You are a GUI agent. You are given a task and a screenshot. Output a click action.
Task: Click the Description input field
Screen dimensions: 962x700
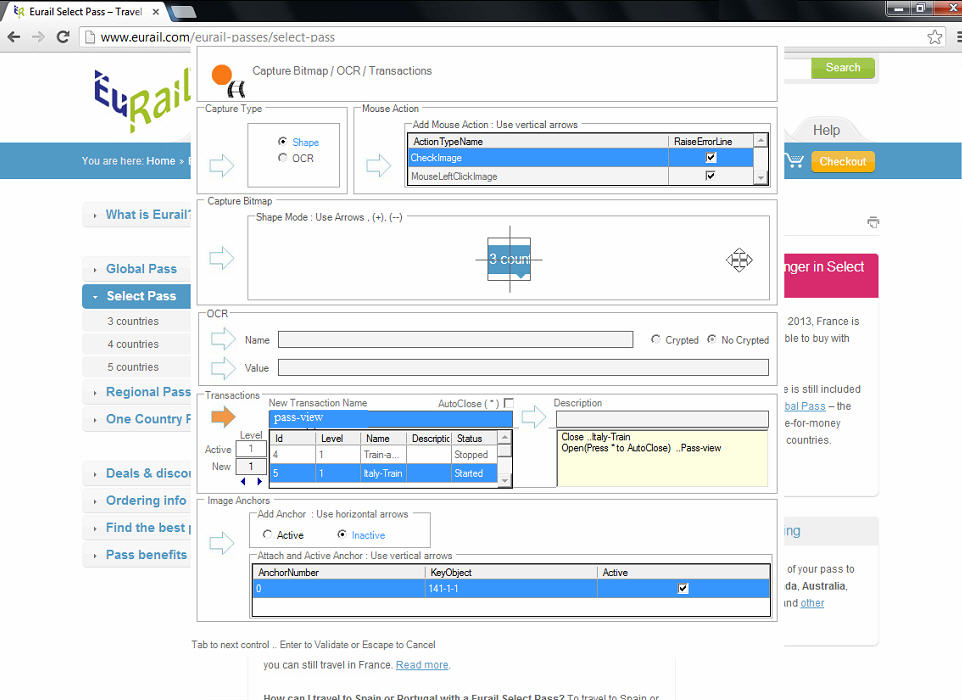662,419
